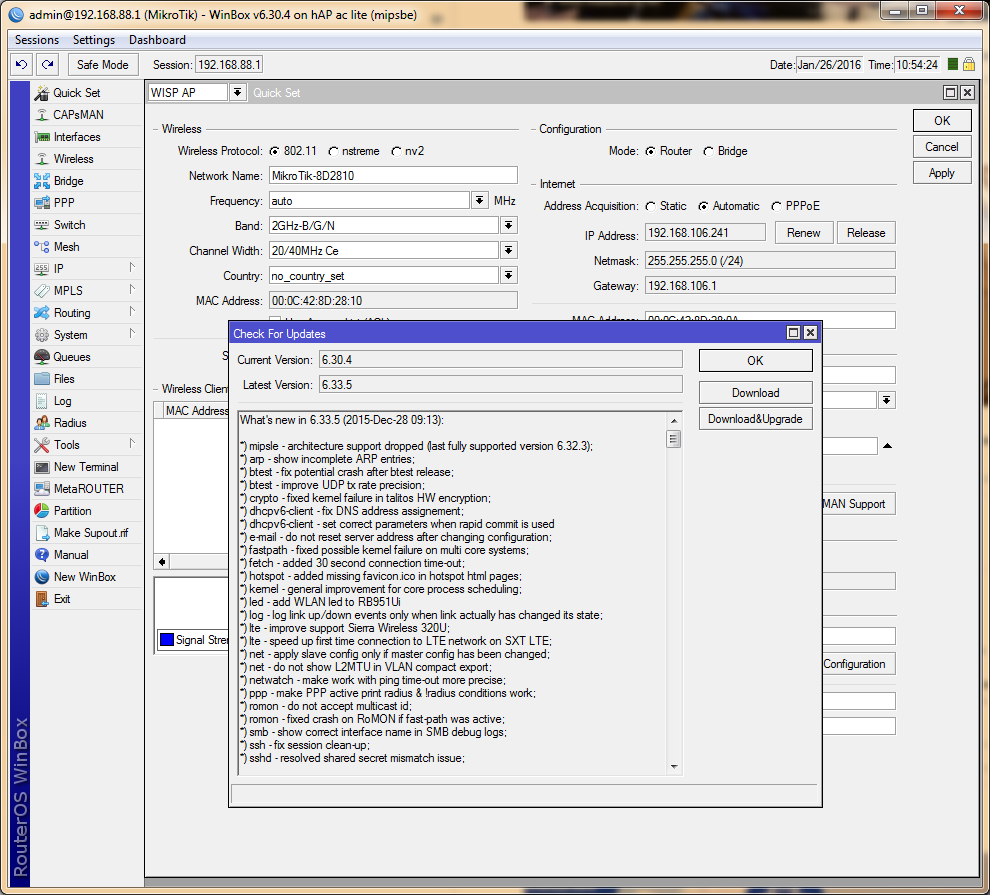Viewport: 990px width, 895px height.
Task: Expand the Band dropdown list
Action: 509,226
